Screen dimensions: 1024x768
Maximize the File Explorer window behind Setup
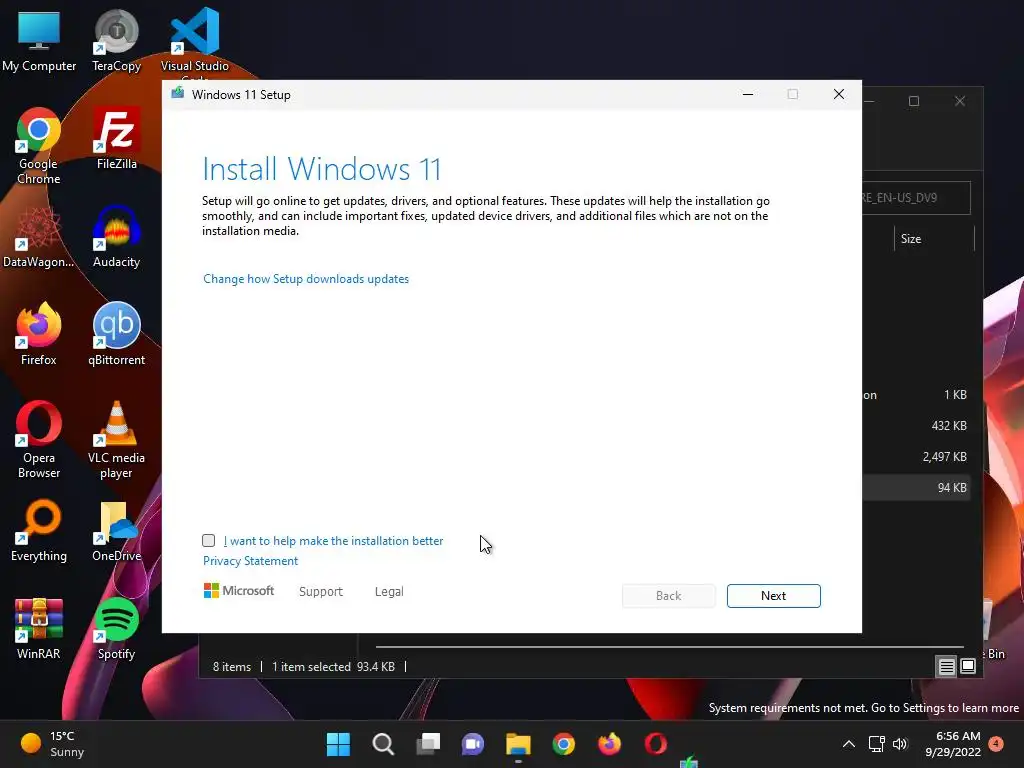coord(914,101)
